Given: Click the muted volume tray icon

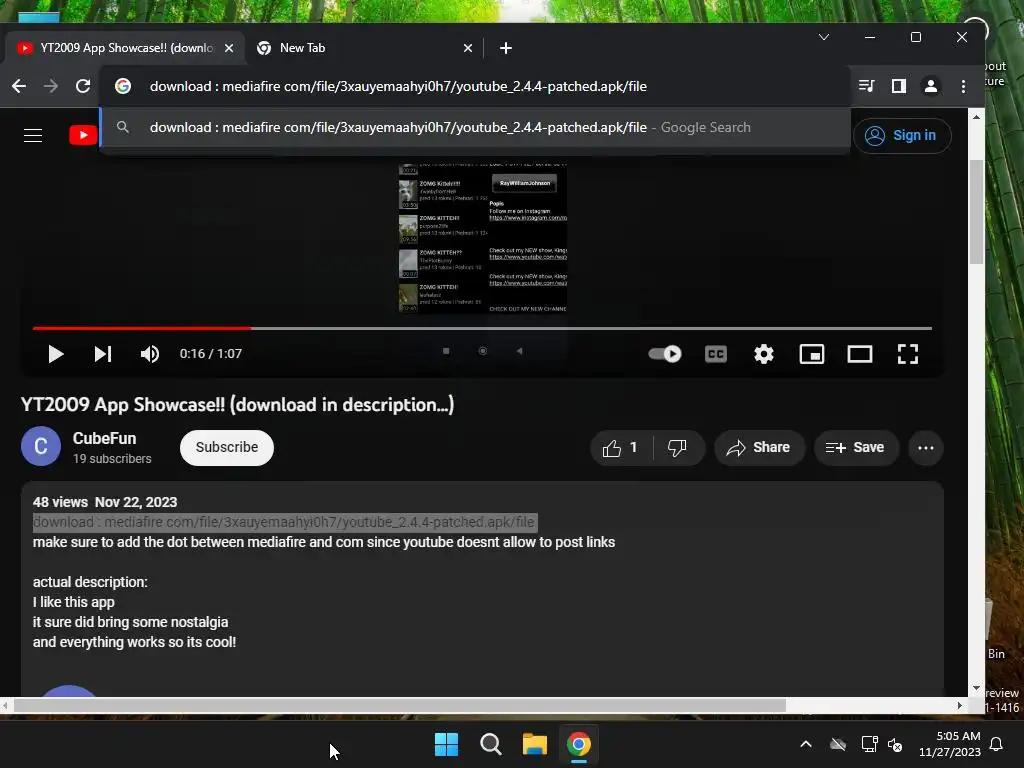Looking at the screenshot, I should [895, 744].
